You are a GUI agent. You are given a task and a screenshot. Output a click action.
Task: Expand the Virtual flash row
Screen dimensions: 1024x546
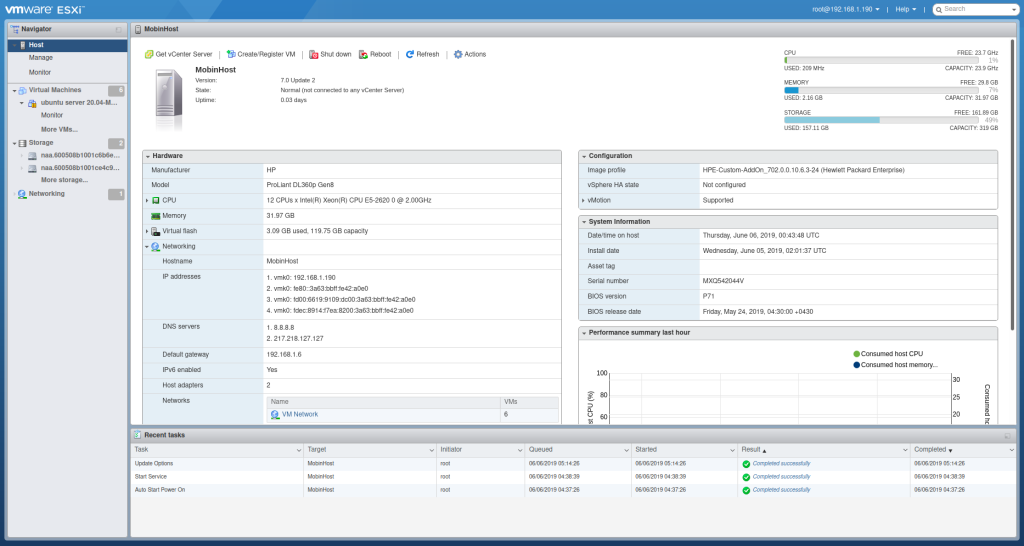pos(147,231)
